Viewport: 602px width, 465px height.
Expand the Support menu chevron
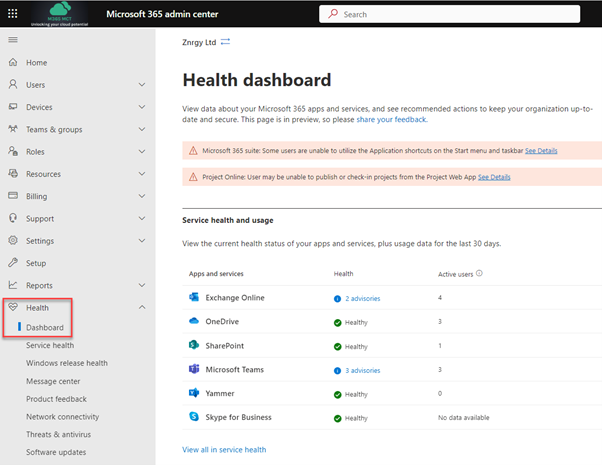pos(142,218)
